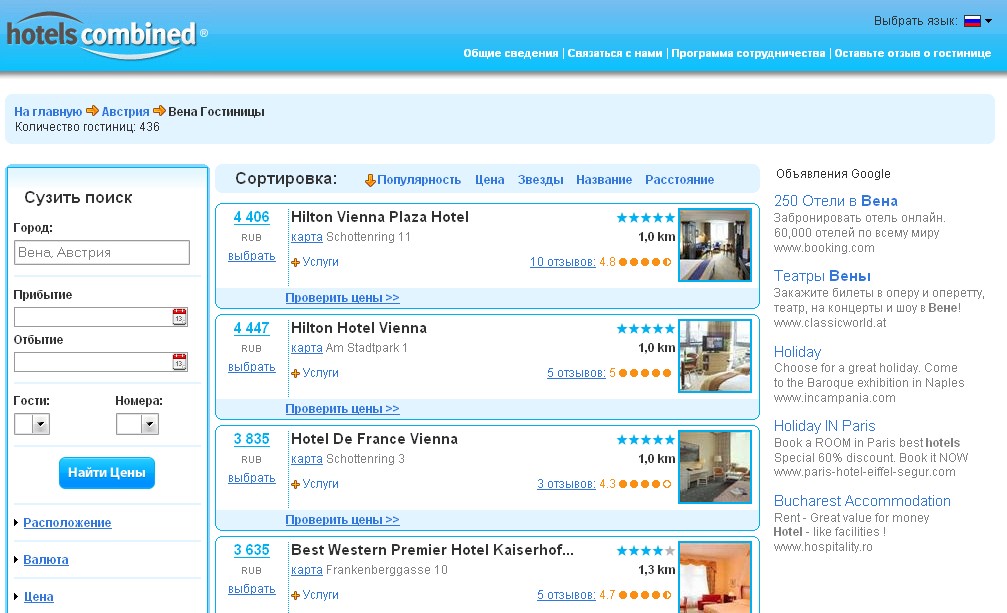1007x613 pixels.
Task: Click Проверить цены for Hilton Hotel Vienna
Action: pos(342,409)
